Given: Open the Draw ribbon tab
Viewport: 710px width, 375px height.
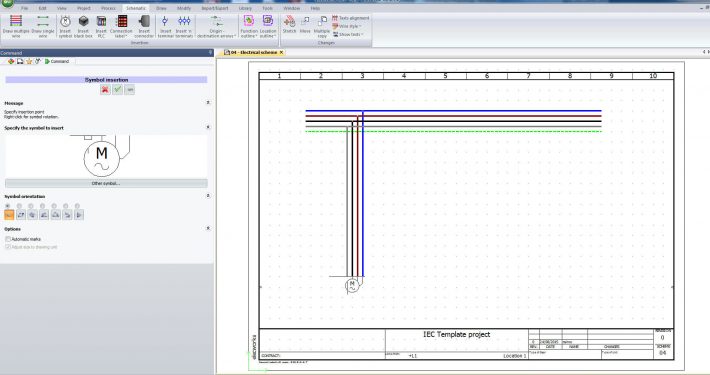Looking at the screenshot, I should (161, 8).
